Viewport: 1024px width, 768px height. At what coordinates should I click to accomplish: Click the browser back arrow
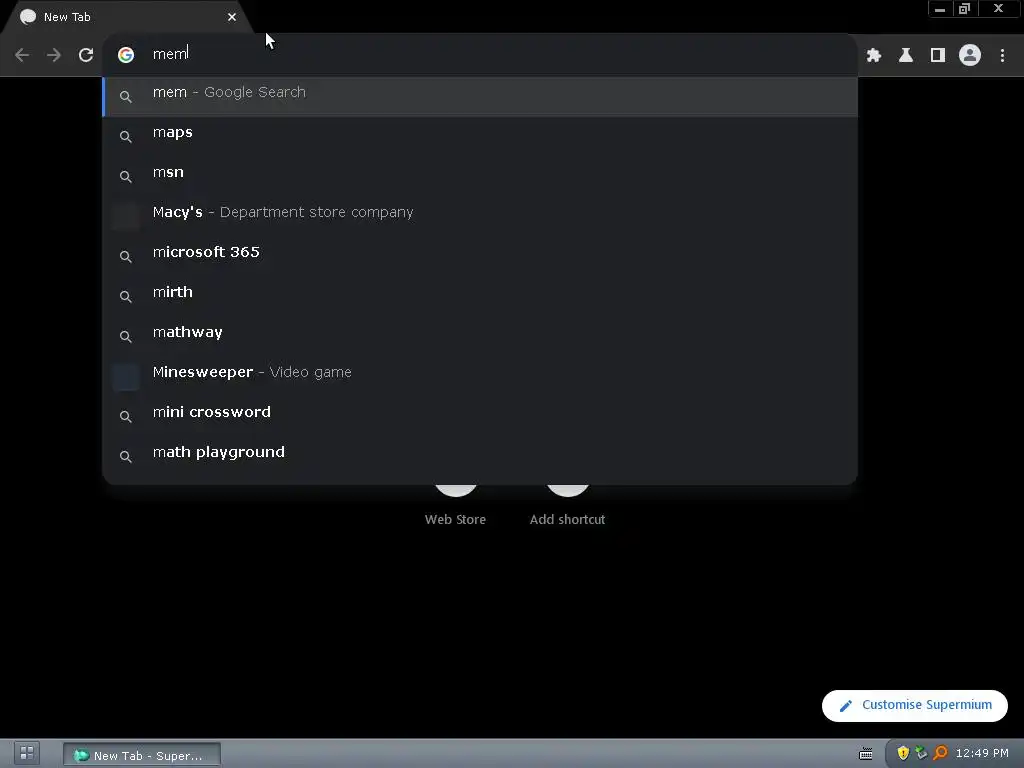click(x=22, y=55)
